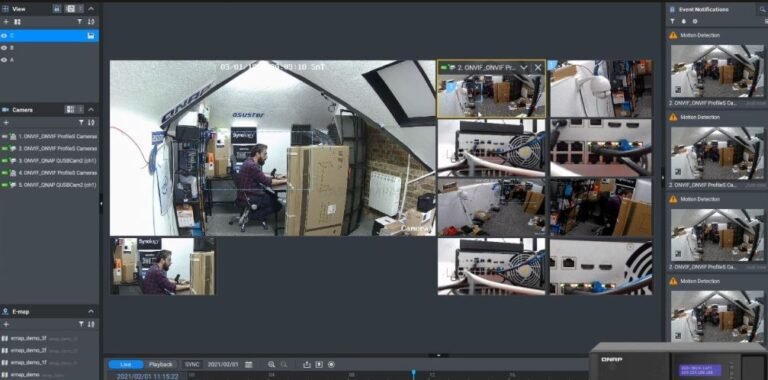Viewport: 768px width, 380px height.
Task: Add a camera in the Camera panel
Action: (x=6, y=122)
